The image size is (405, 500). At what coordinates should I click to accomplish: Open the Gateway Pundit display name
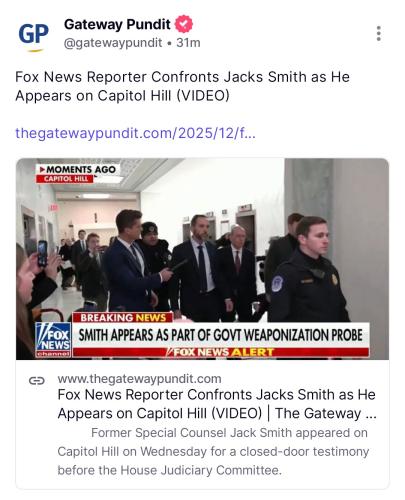click(117, 24)
